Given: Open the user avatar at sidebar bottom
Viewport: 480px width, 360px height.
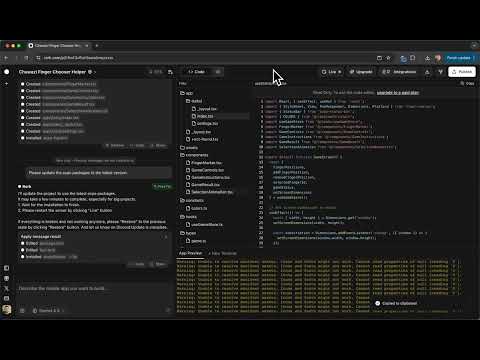Looking at the screenshot, I should pyautogui.click(x=6, y=310).
